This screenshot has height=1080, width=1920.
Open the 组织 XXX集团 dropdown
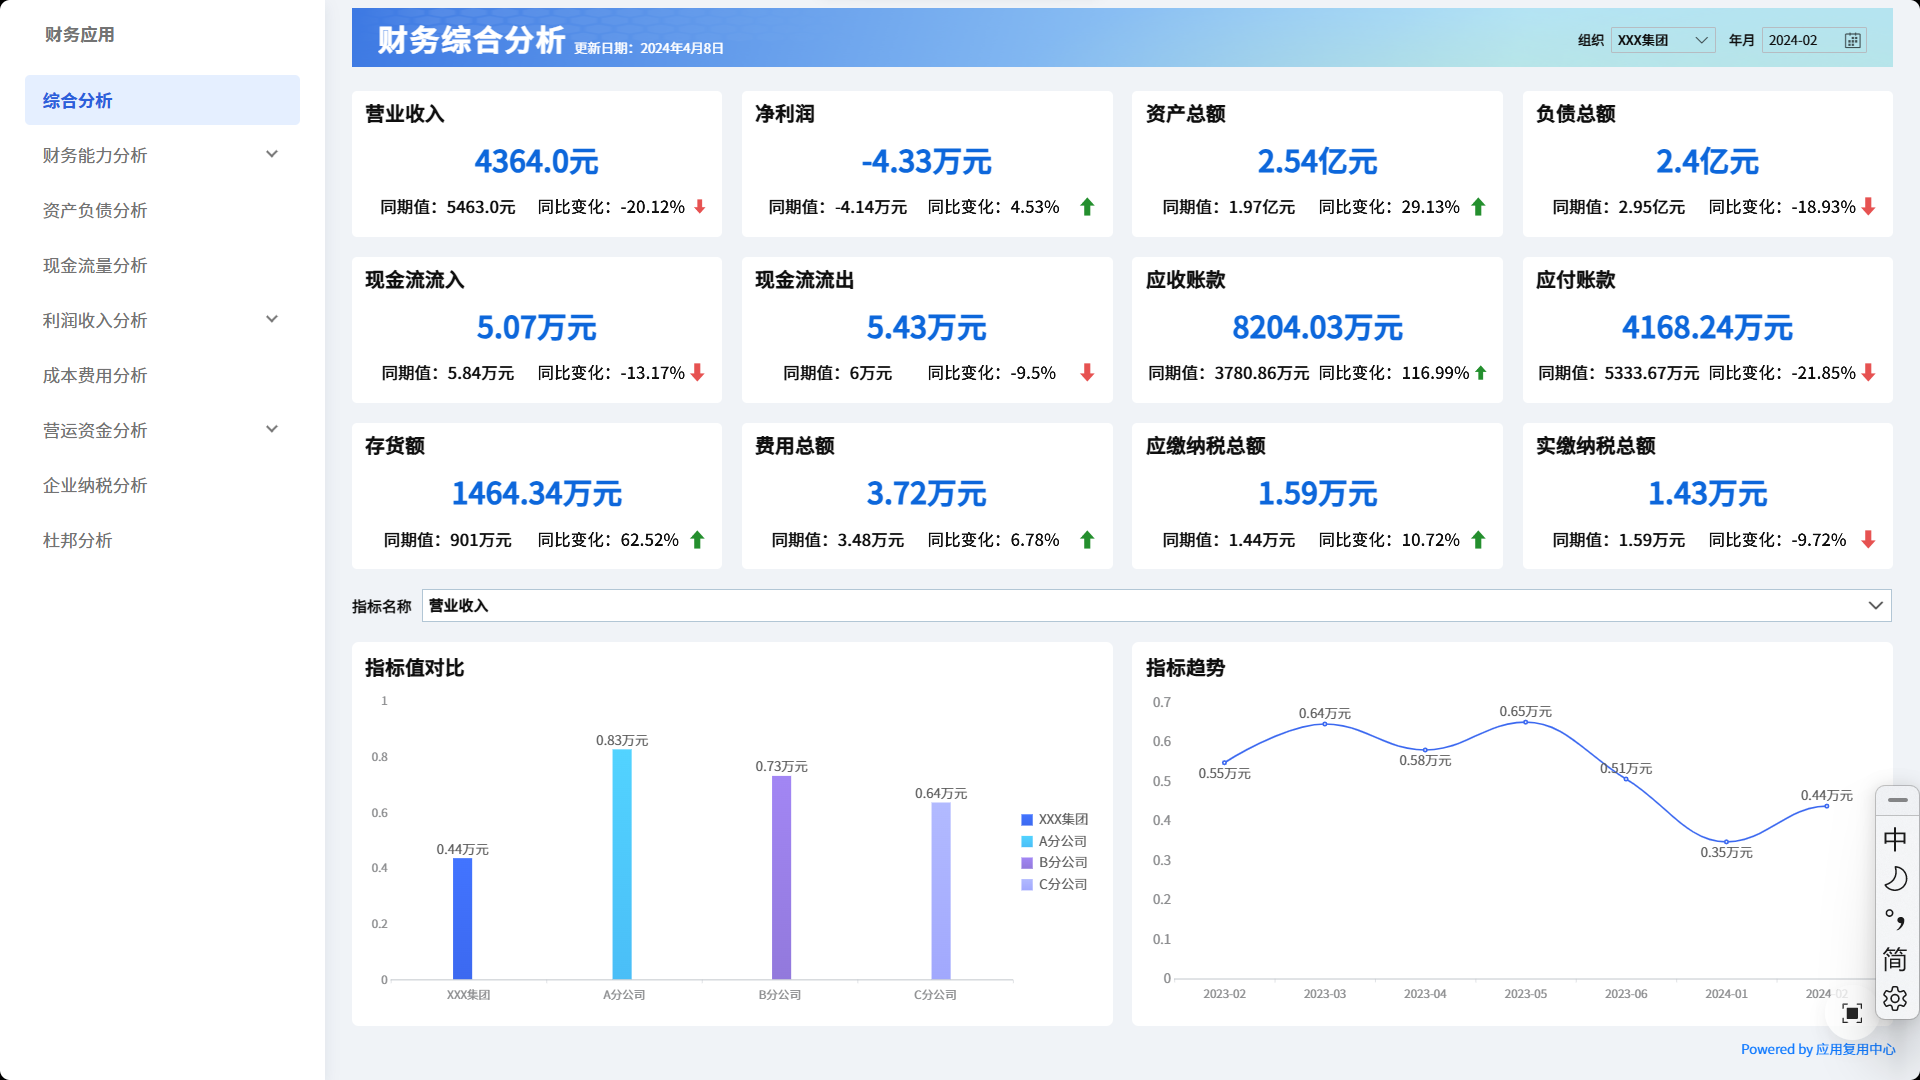1663,41
